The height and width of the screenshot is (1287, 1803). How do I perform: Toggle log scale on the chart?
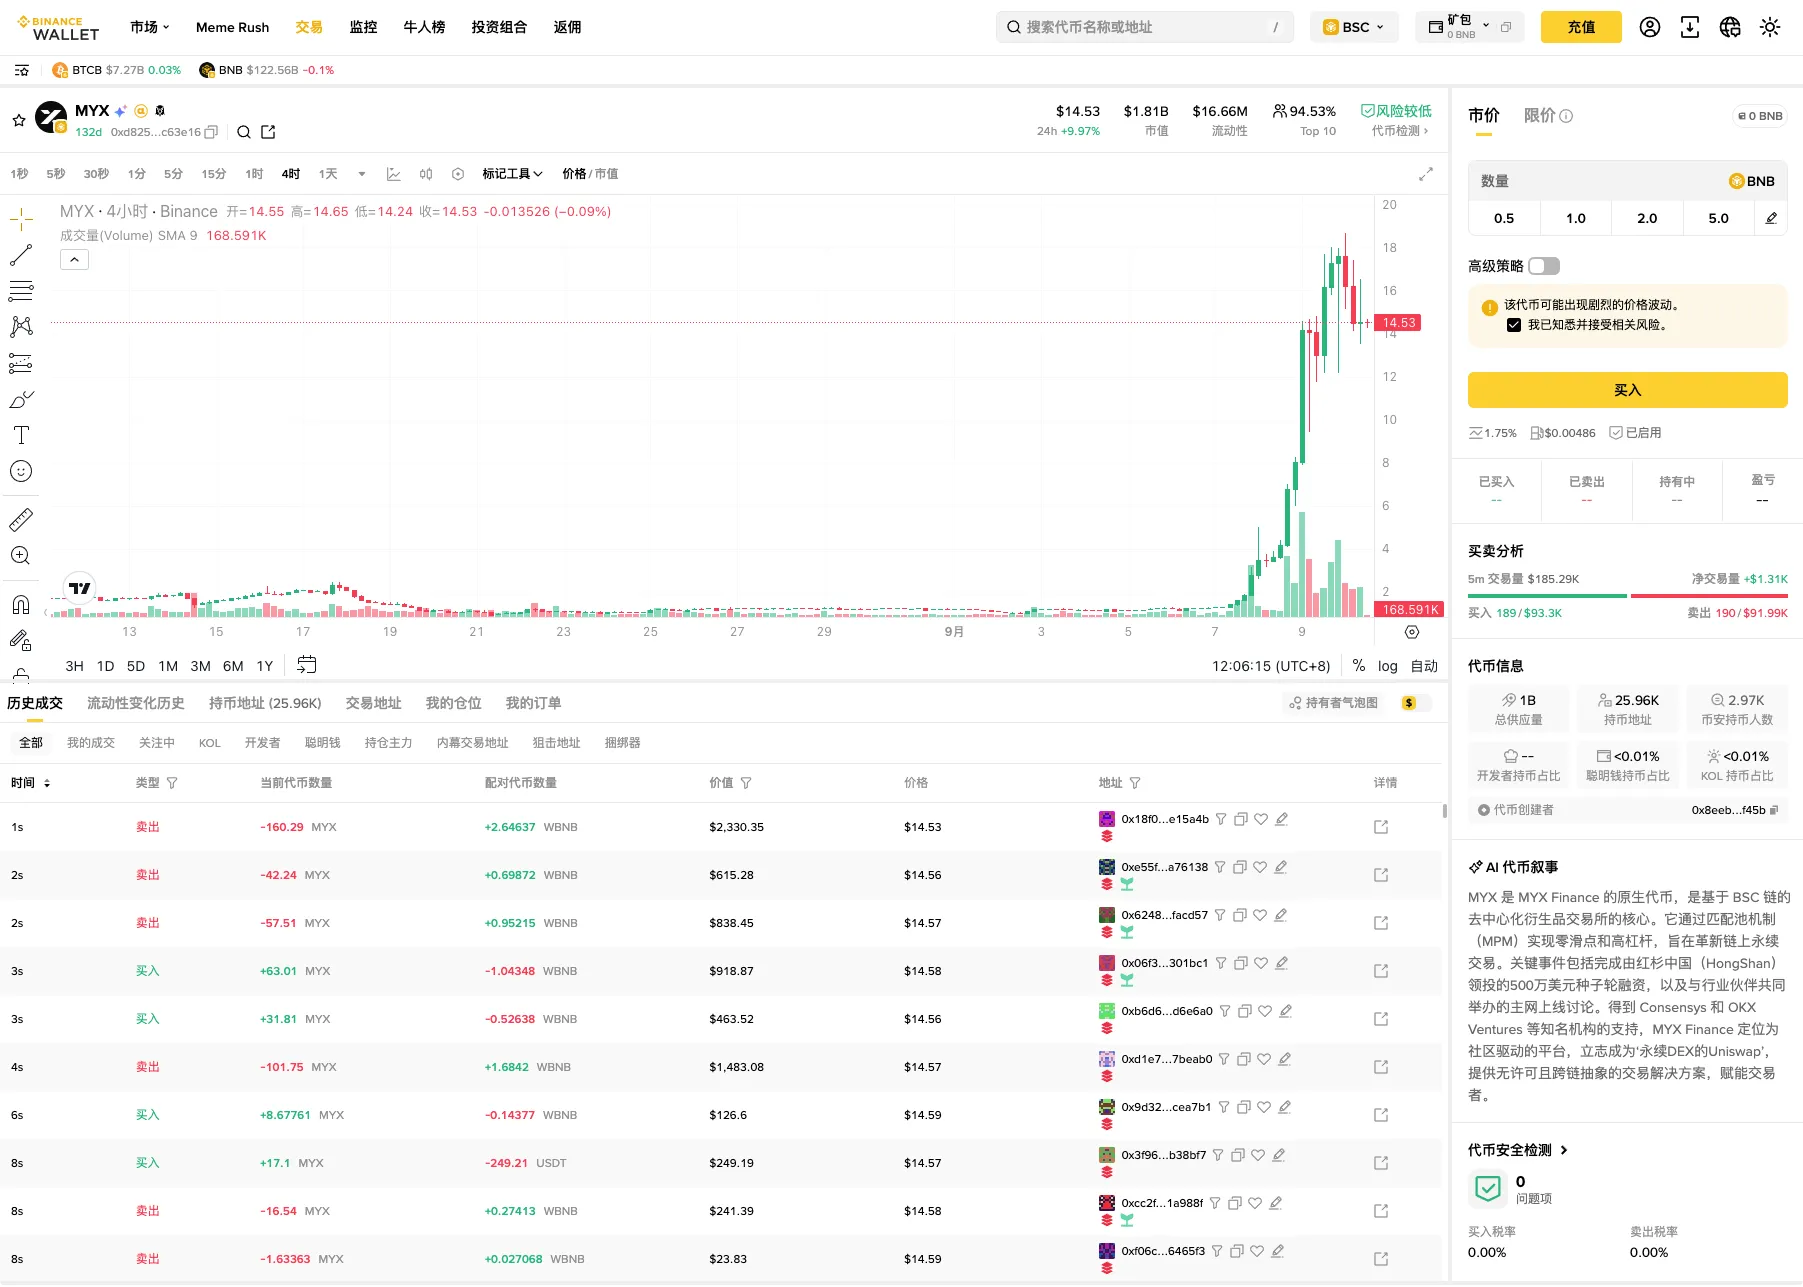click(1388, 666)
